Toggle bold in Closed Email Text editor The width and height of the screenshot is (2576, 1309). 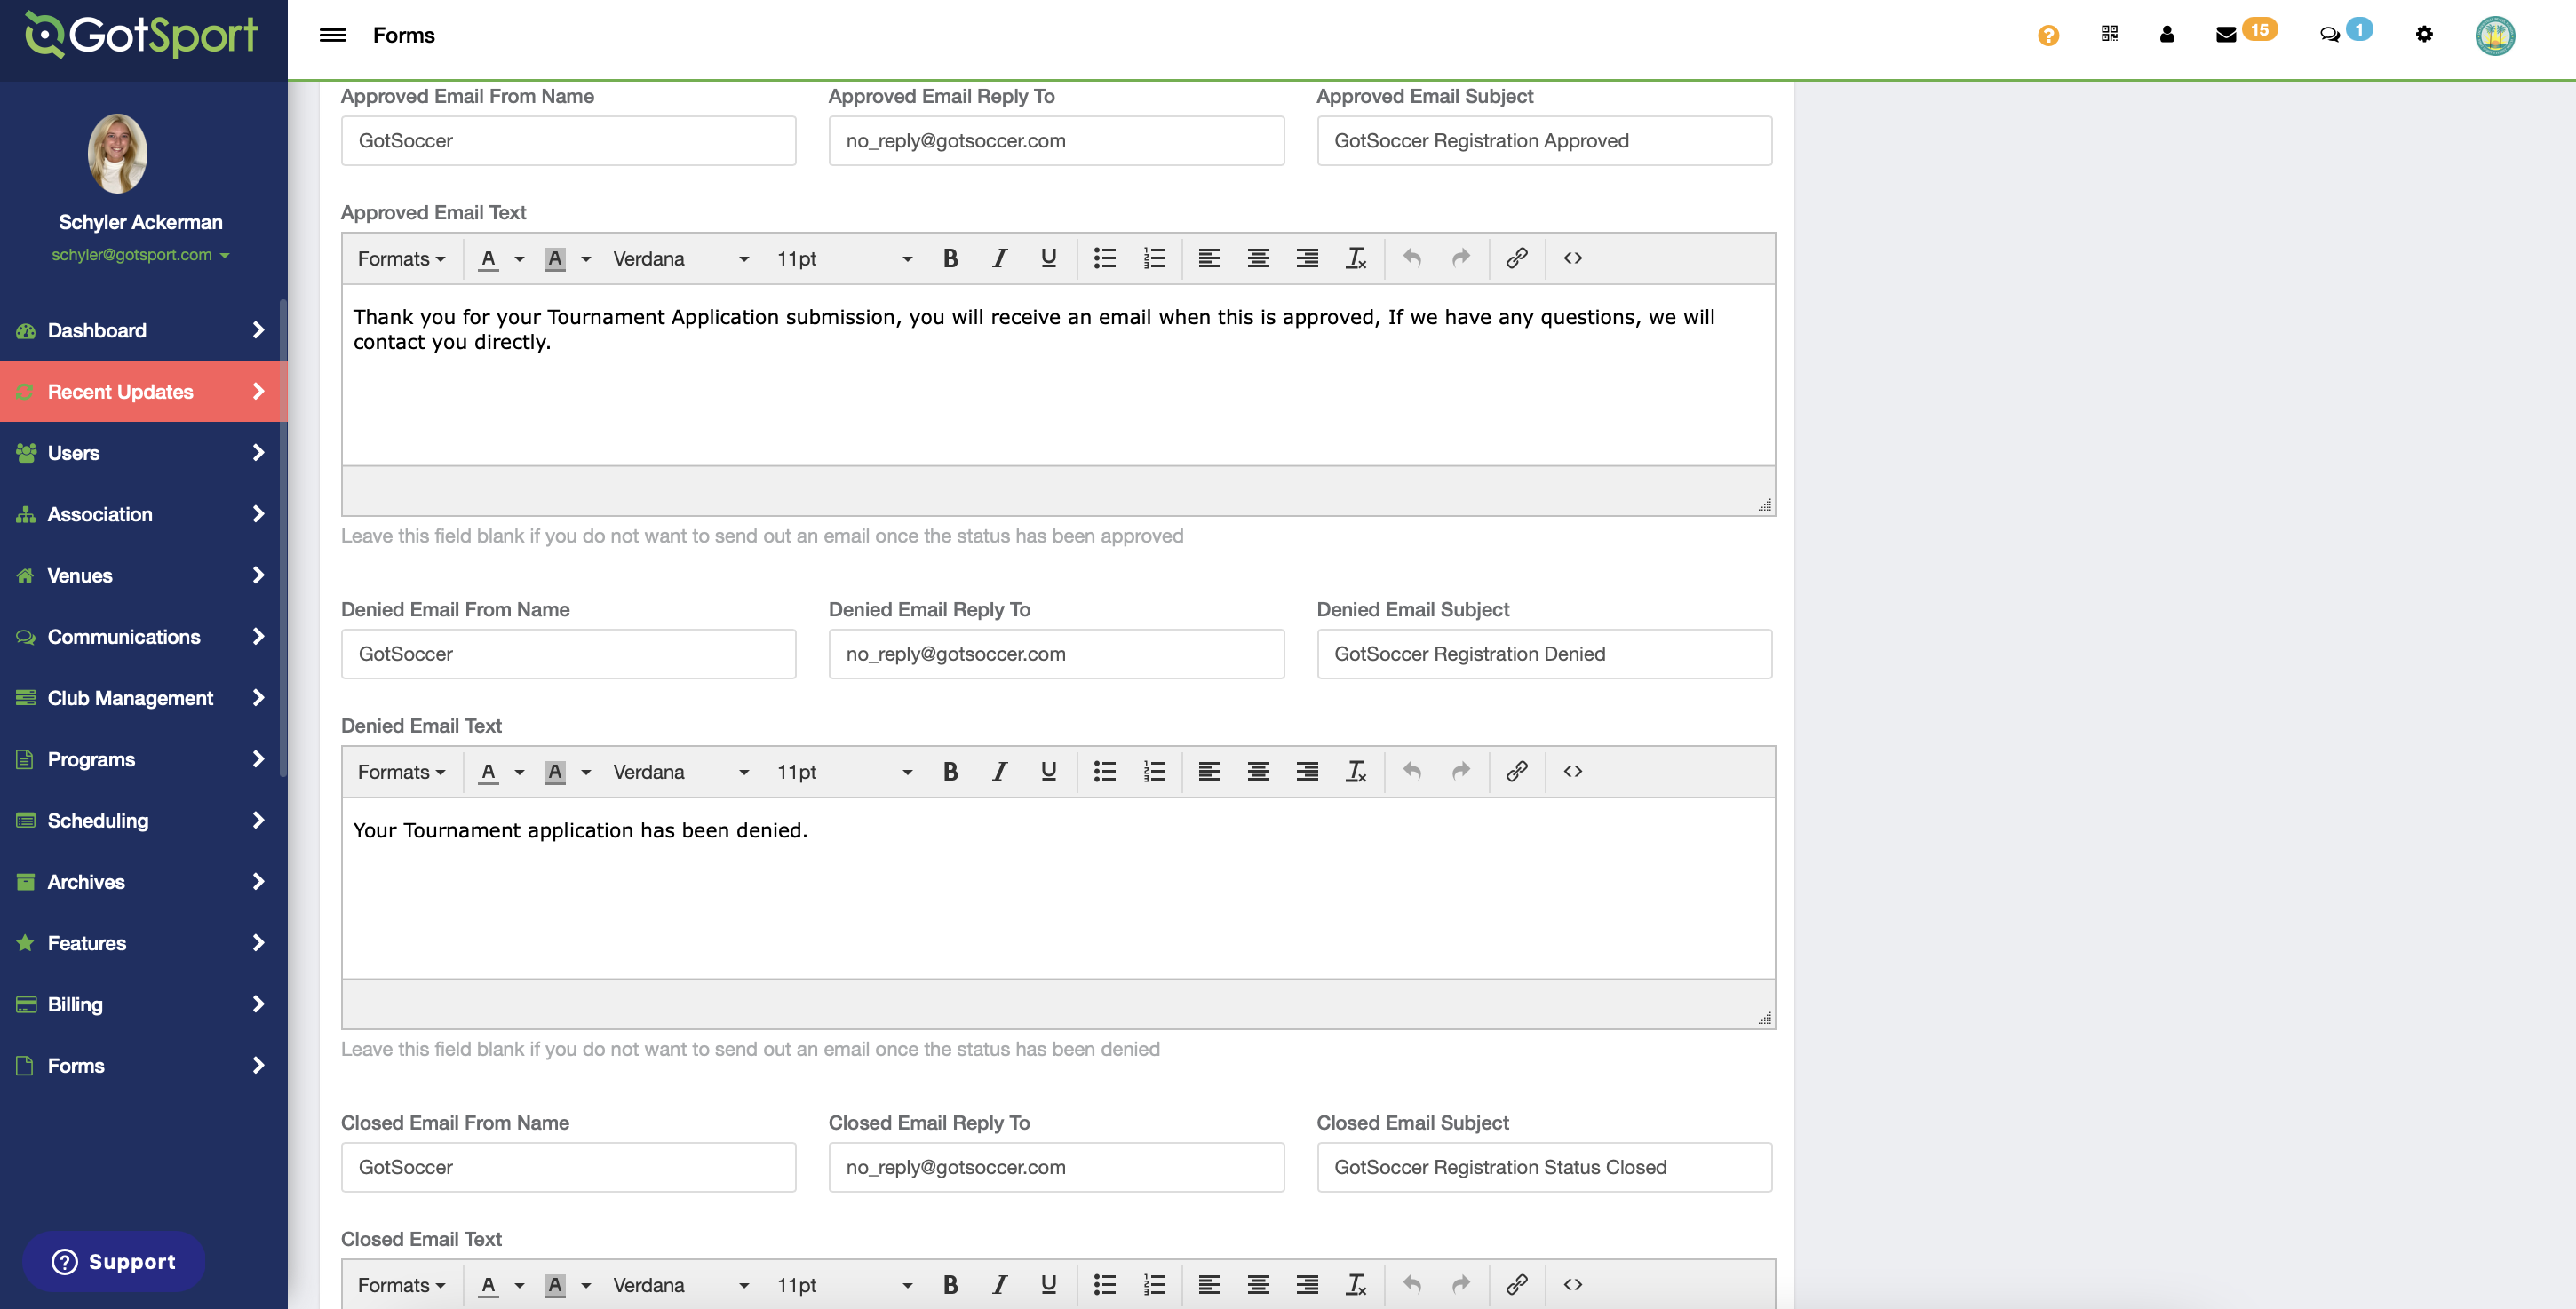(950, 1285)
